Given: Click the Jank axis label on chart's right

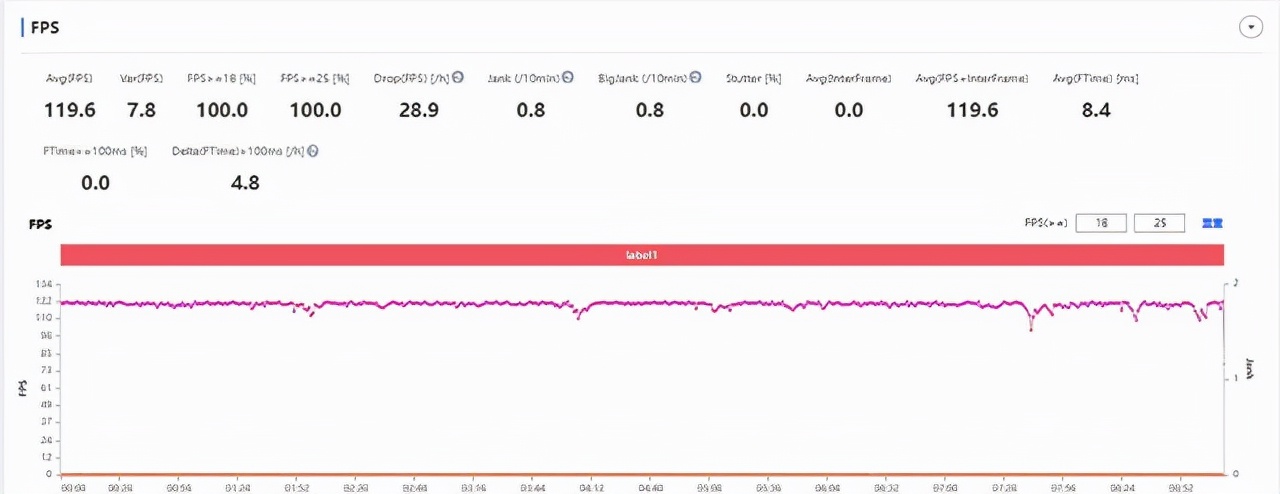Looking at the screenshot, I should click(1250, 368).
